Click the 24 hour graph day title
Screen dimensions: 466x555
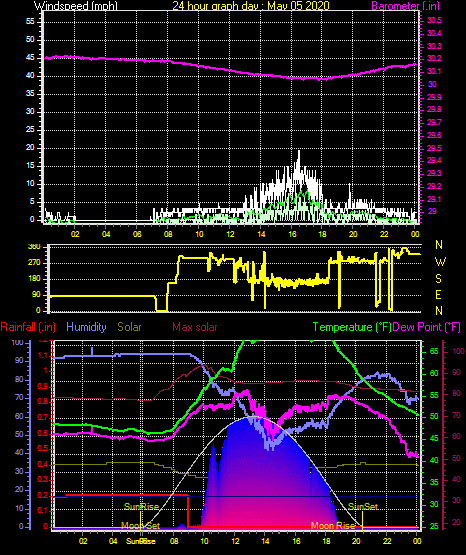tap(251, 5)
